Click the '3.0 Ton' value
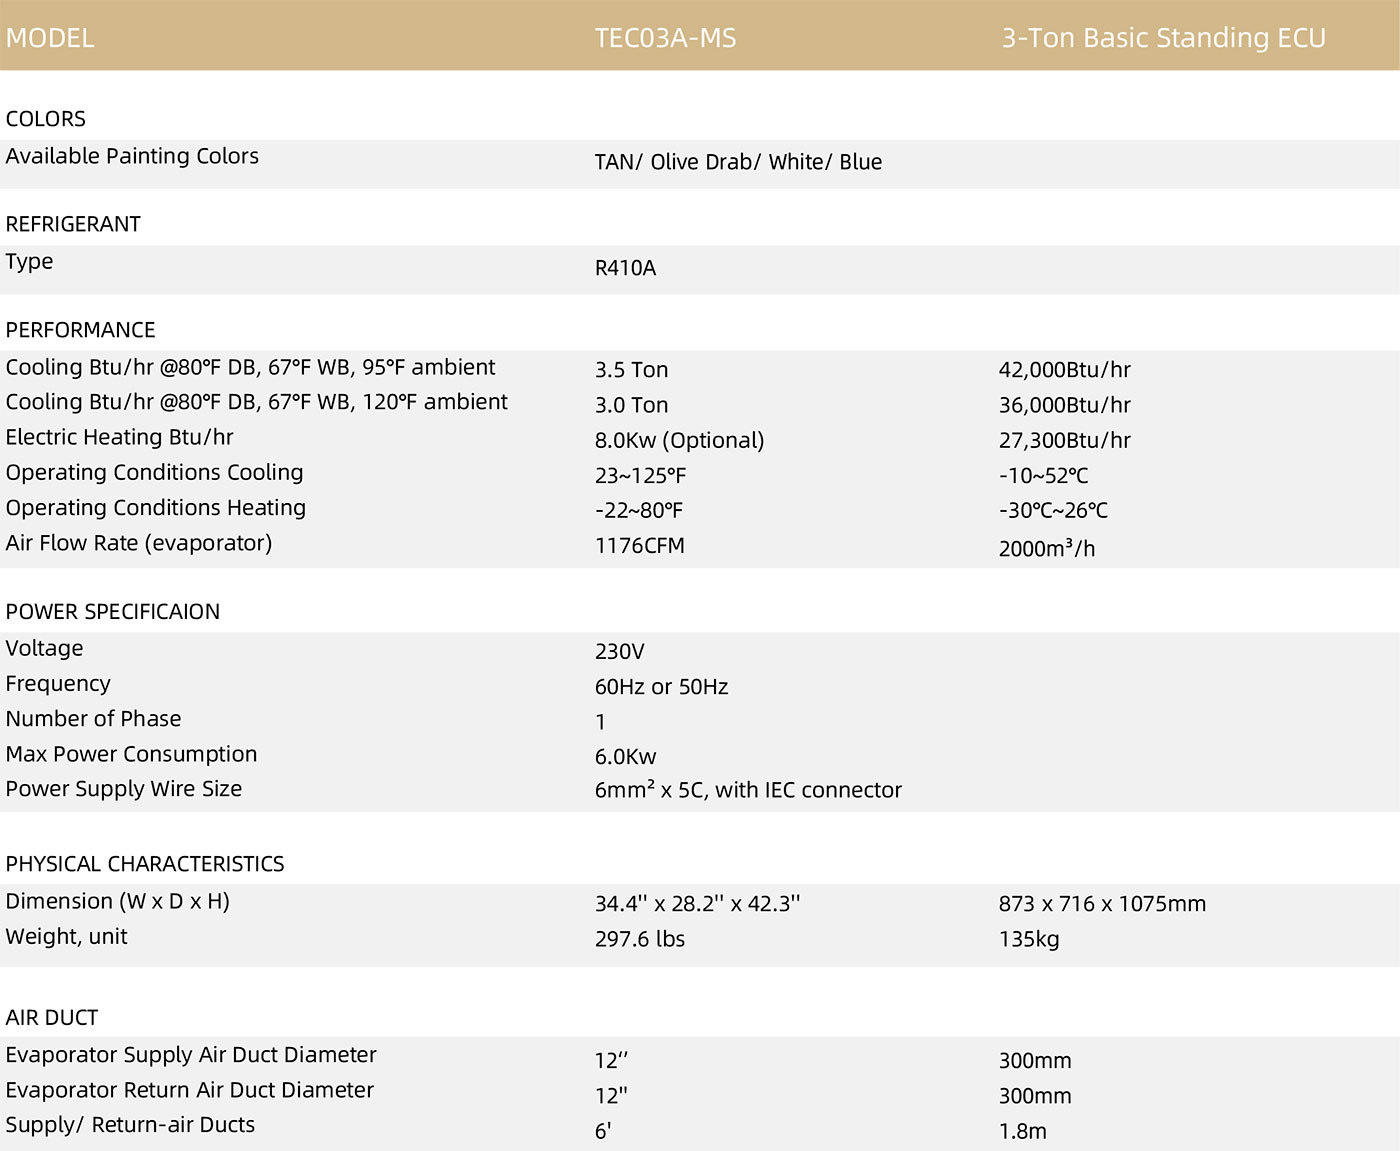The height and width of the screenshot is (1151, 1400). (x=631, y=405)
